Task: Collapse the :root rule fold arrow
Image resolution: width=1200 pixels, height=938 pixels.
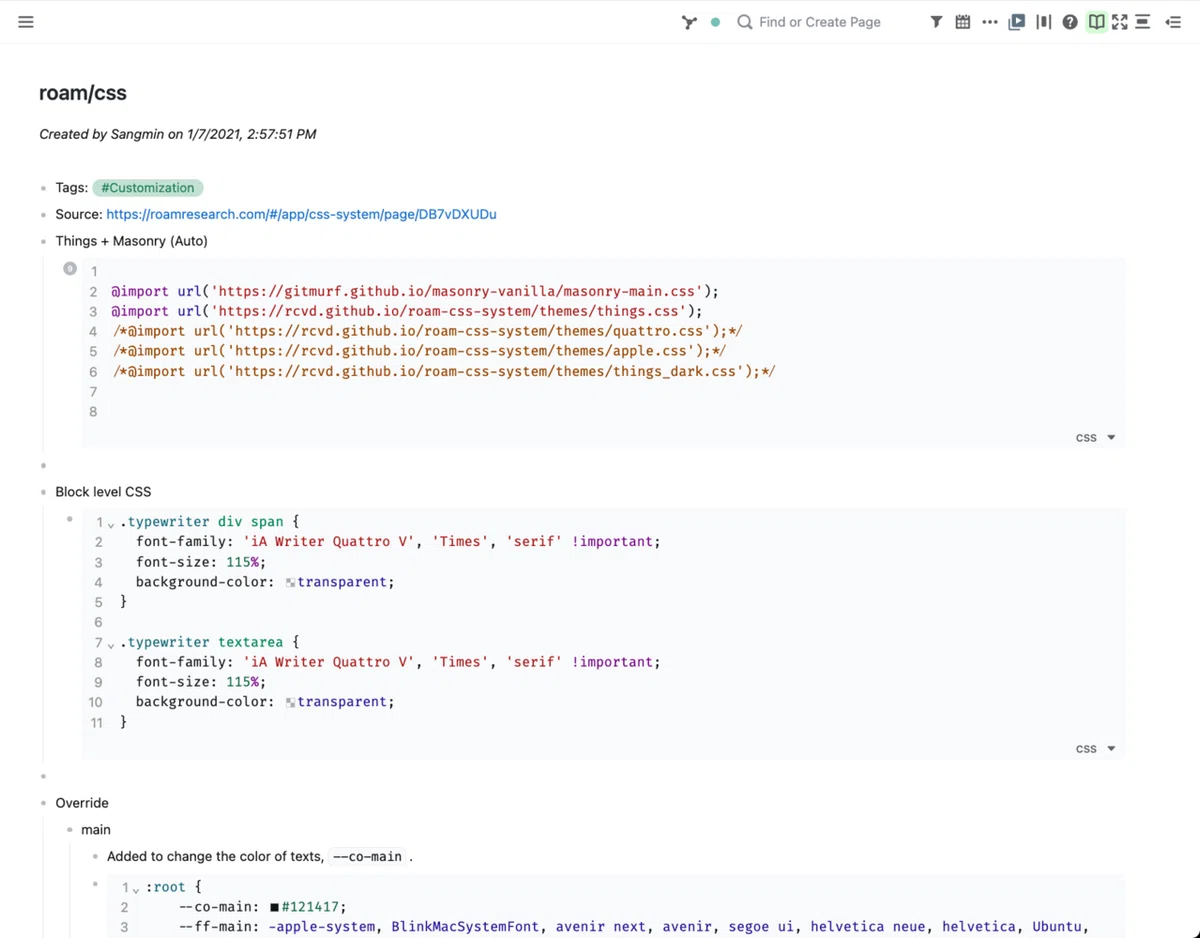Action: coord(136,889)
